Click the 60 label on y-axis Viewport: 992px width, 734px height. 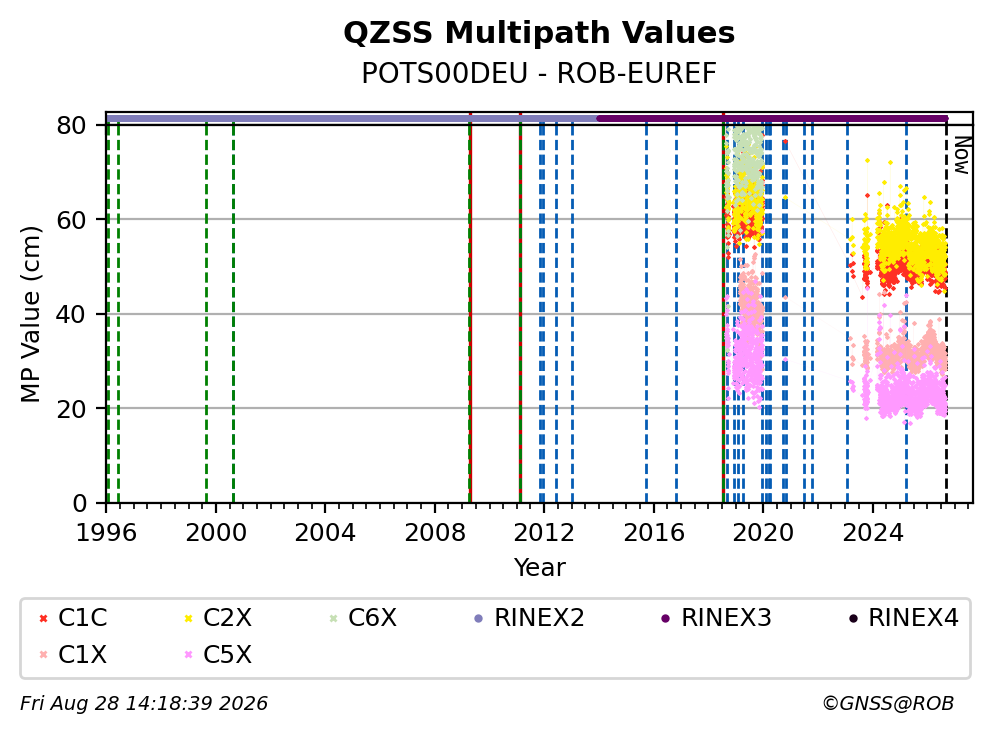tap(71, 220)
